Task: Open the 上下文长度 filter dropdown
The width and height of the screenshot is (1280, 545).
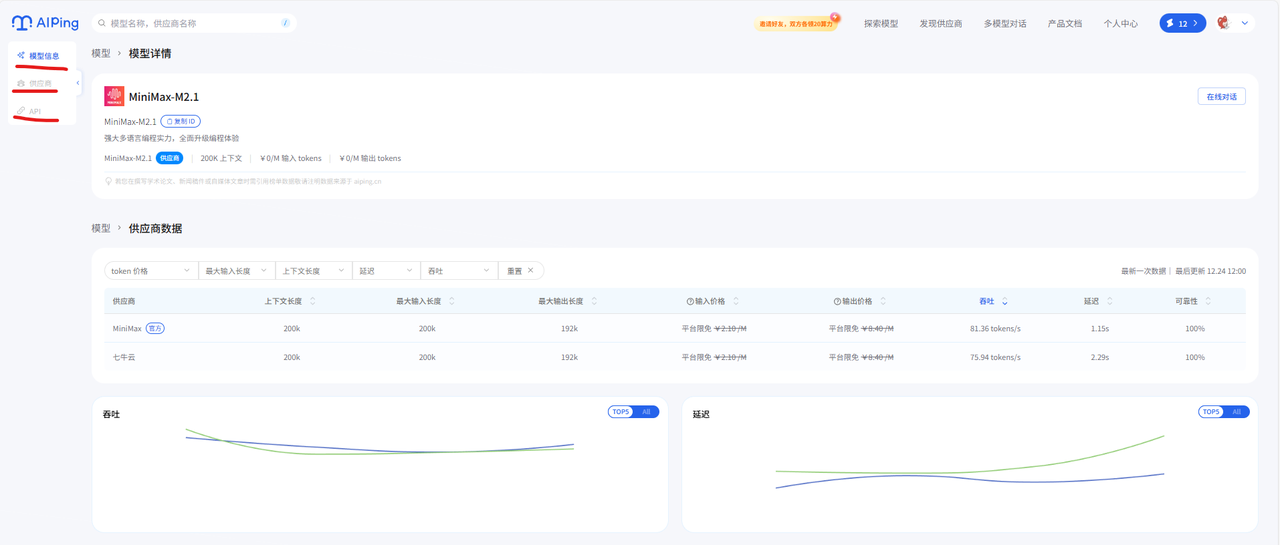Action: tap(313, 271)
